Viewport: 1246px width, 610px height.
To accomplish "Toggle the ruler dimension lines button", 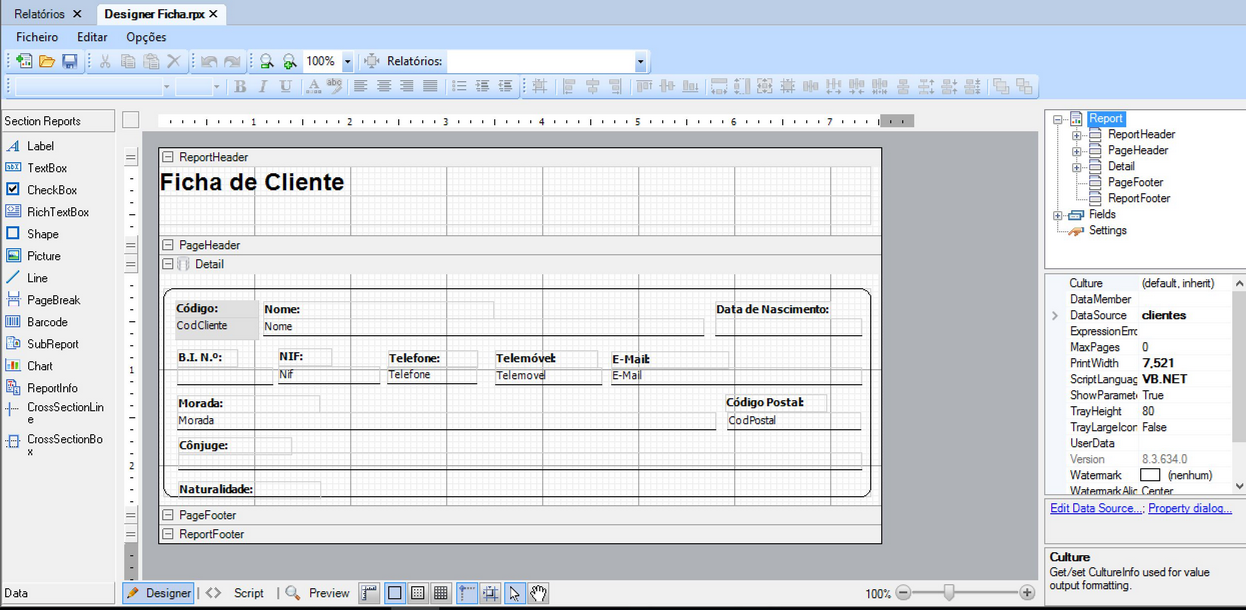I will tap(370, 593).
